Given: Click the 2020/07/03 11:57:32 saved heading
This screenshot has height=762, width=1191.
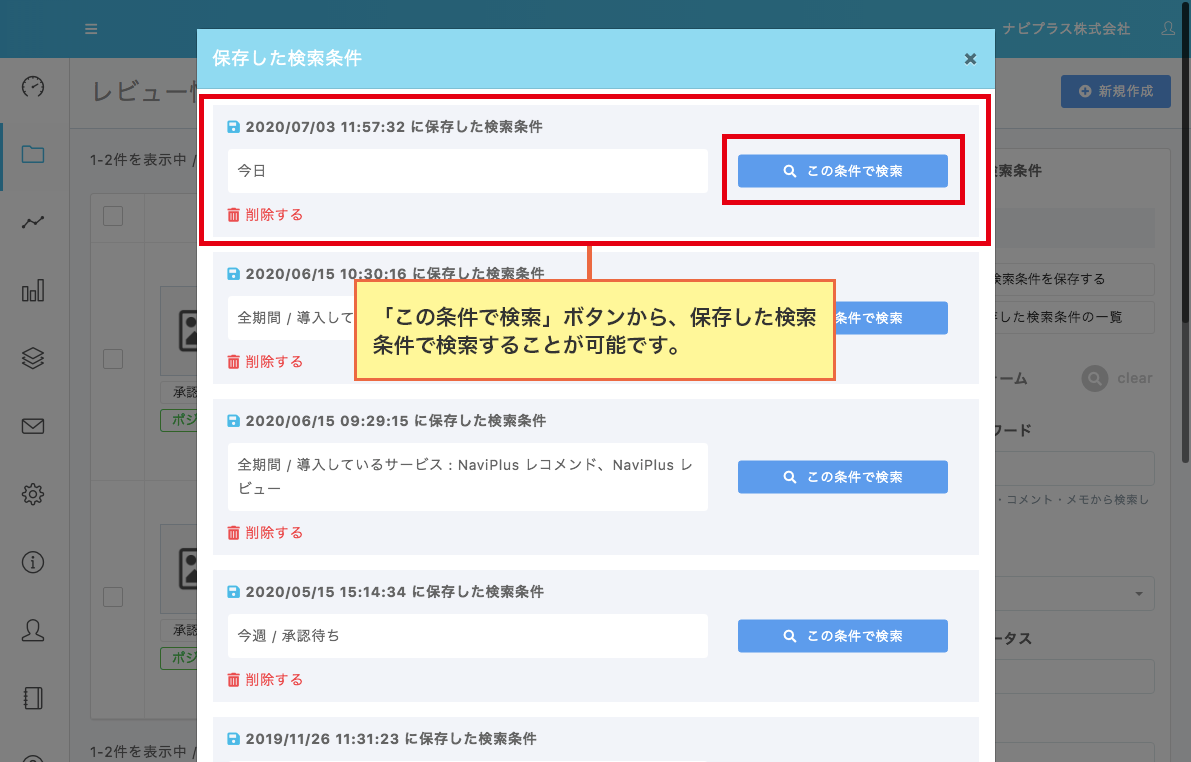Looking at the screenshot, I should point(393,127).
